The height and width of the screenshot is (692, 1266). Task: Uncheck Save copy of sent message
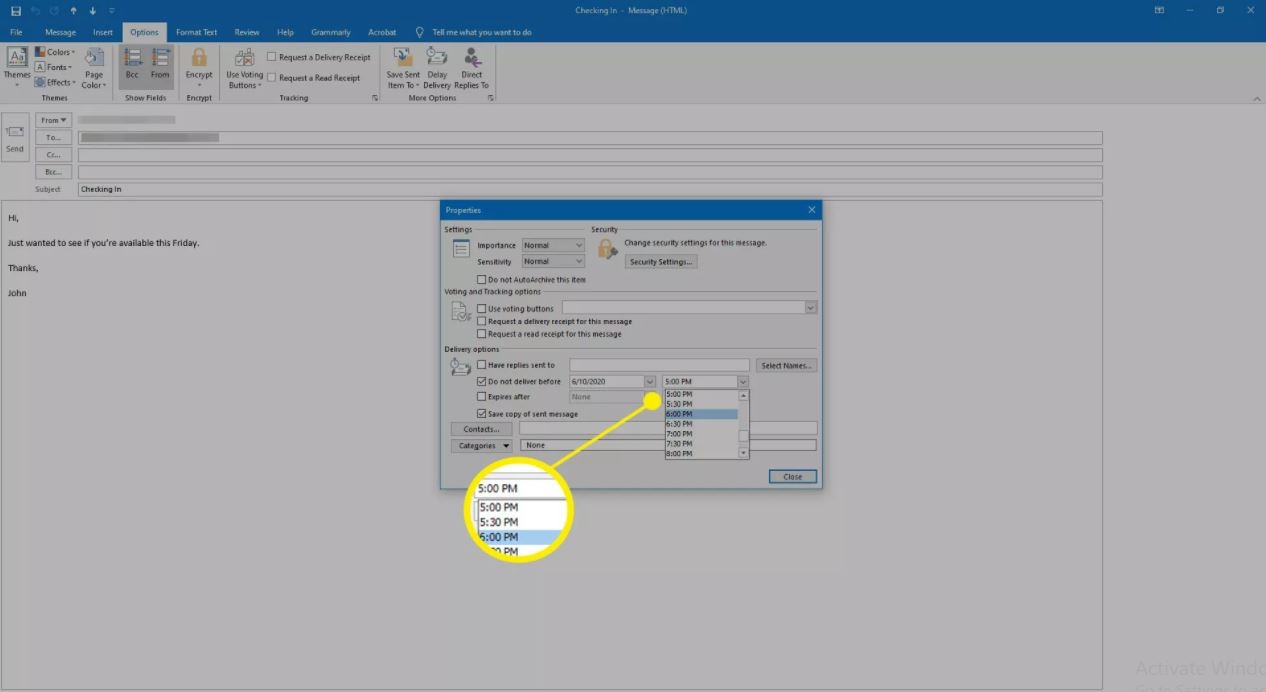tap(482, 414)
